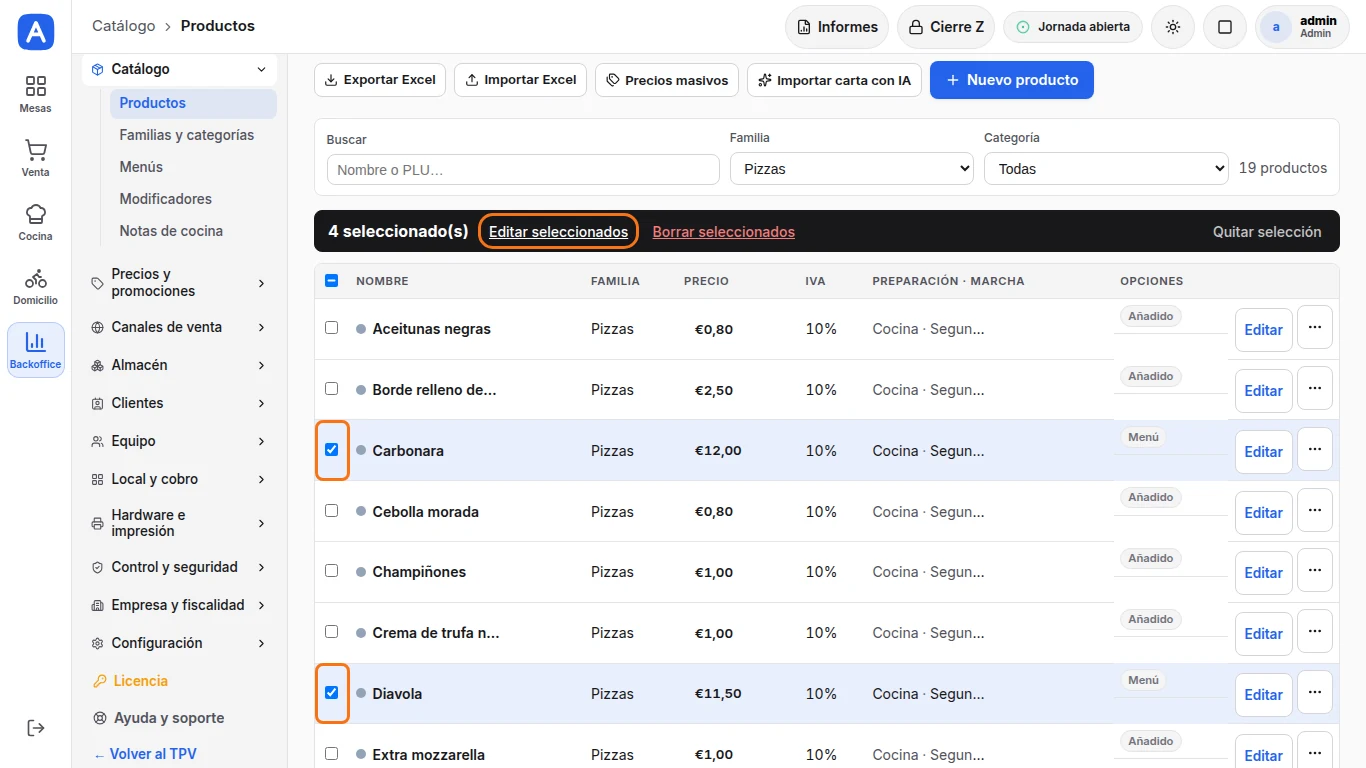Viewport: 1366px width, 768px height.
Task: Uncheck the Diavola checkbox
Action: pyautogui.click(x=332, y=692)
